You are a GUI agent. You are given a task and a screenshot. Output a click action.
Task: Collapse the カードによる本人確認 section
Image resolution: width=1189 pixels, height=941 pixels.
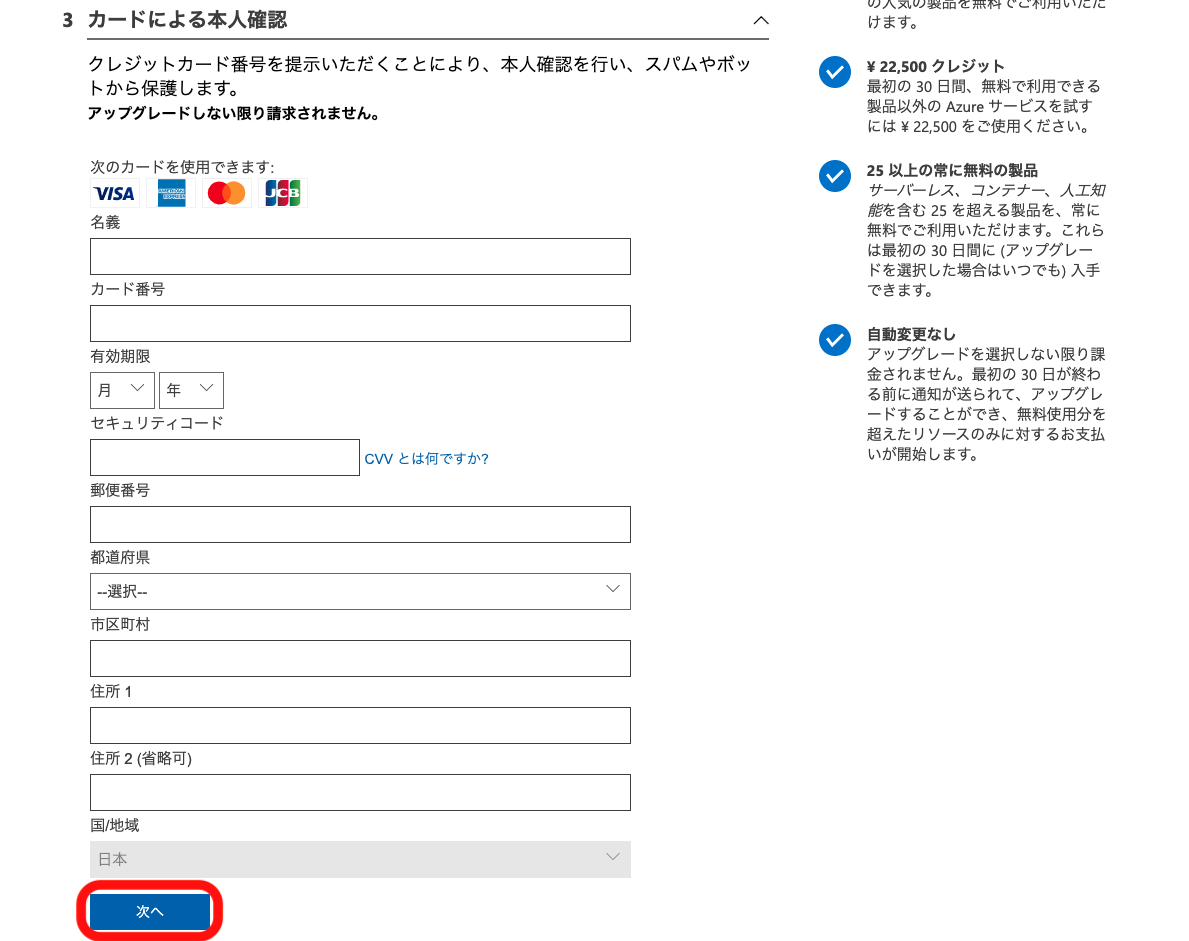[761, 20]
